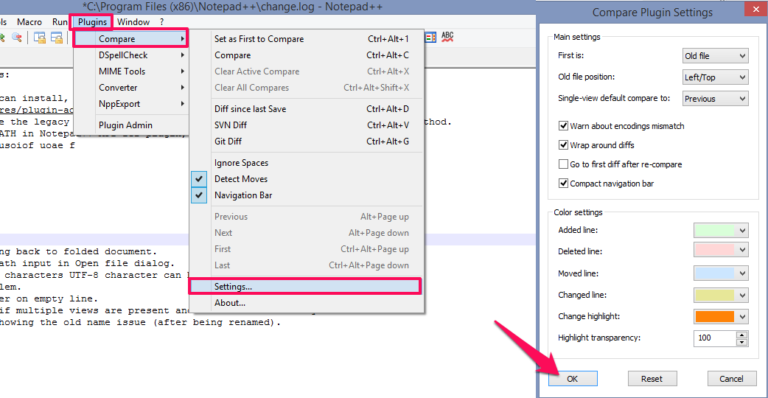Click the compare navigation bar toolbar icon
This screenshot has height=398, width=768.
pyautogui.click(x=431, y=37)
